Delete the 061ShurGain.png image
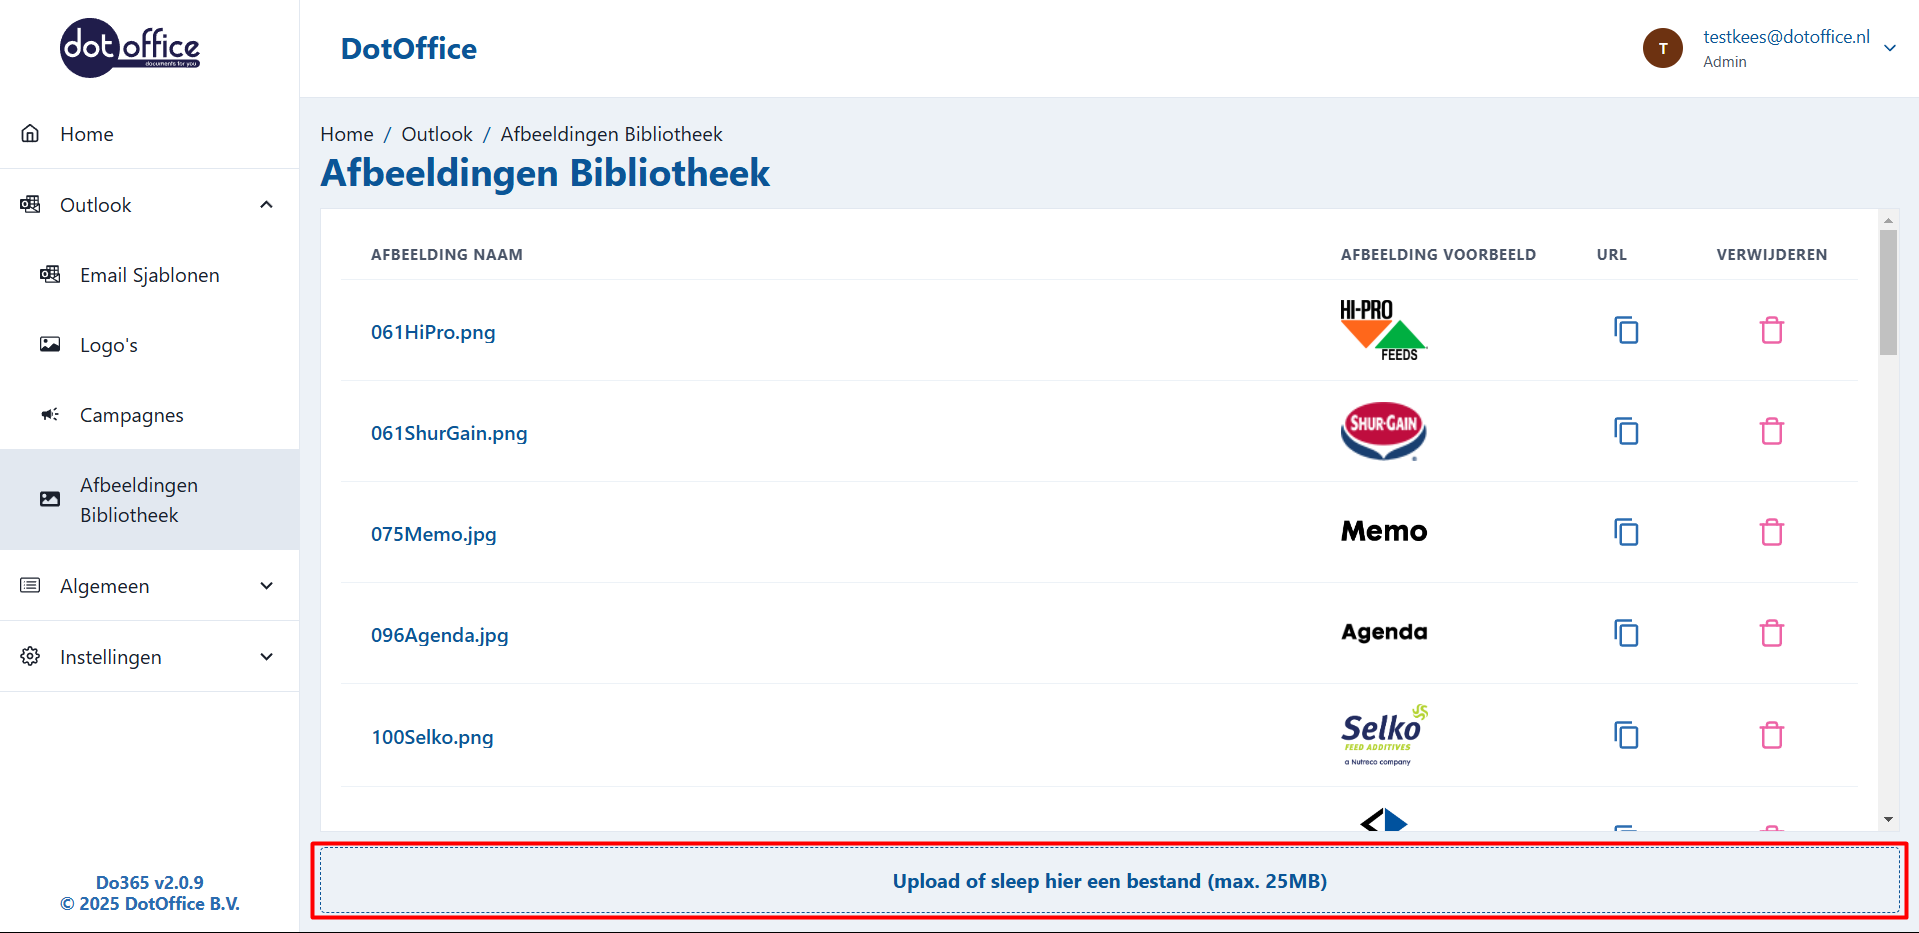Viewport: 1919px width, 933px height. 1771,431
